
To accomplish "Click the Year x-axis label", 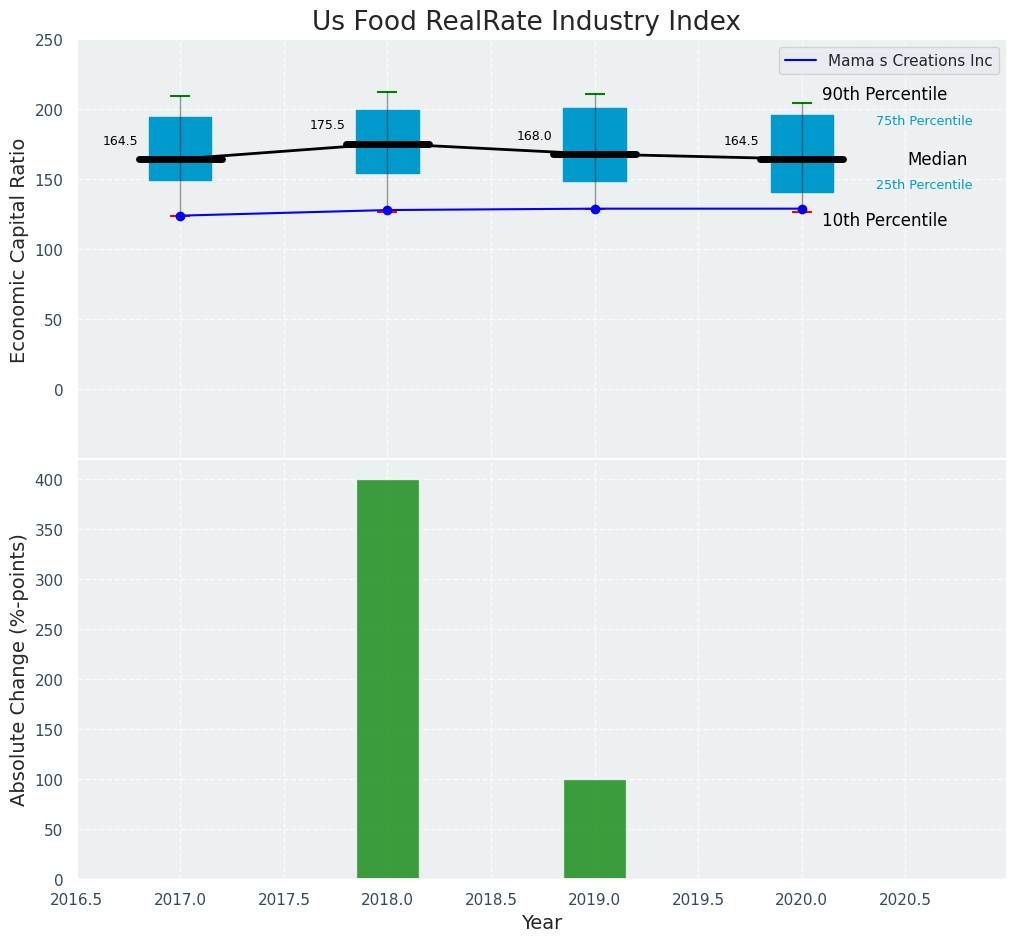I will 542,923.
